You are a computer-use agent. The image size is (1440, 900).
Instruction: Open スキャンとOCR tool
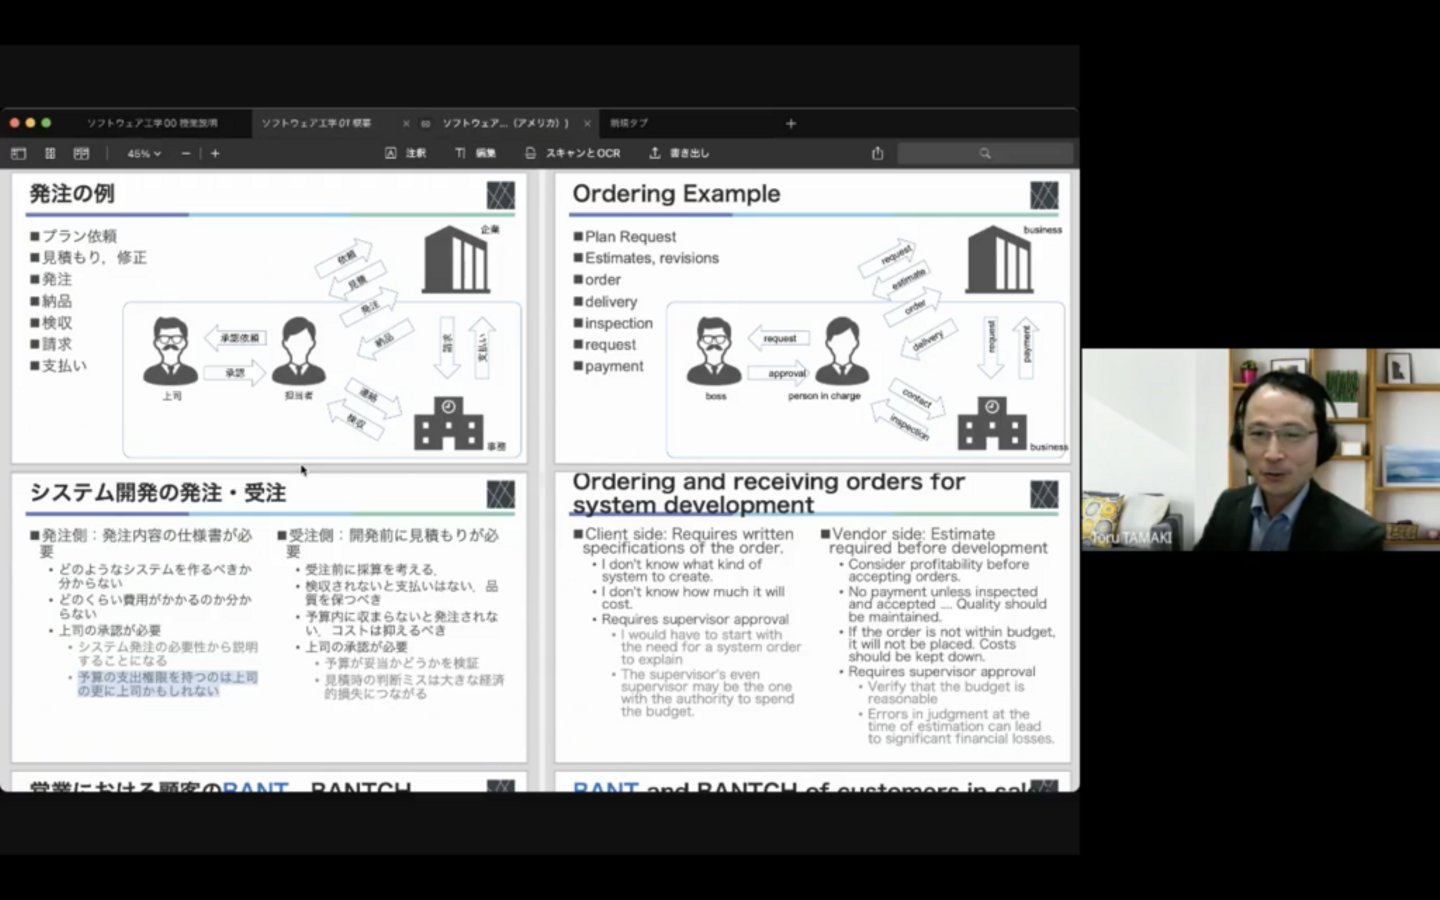[573, 153]
